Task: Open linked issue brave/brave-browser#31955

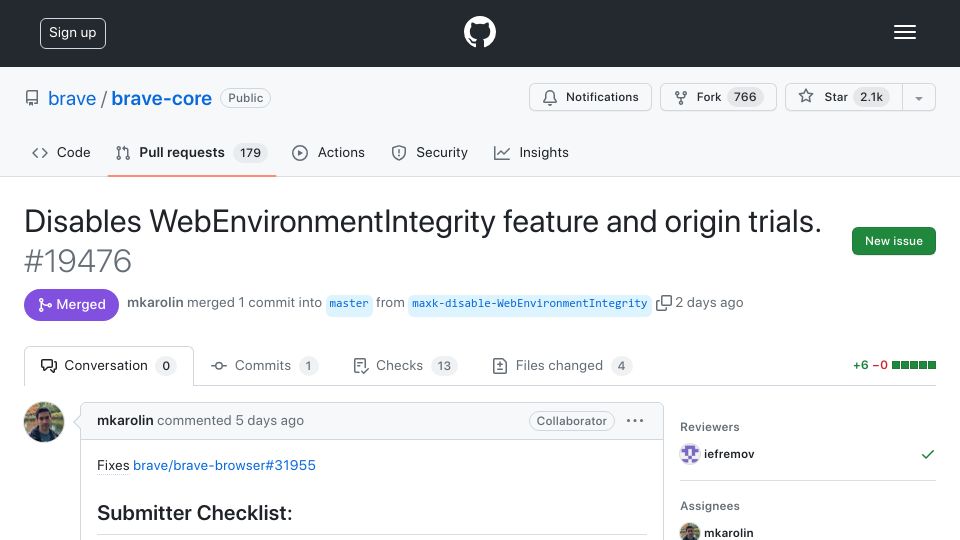Action: point(224,465)
